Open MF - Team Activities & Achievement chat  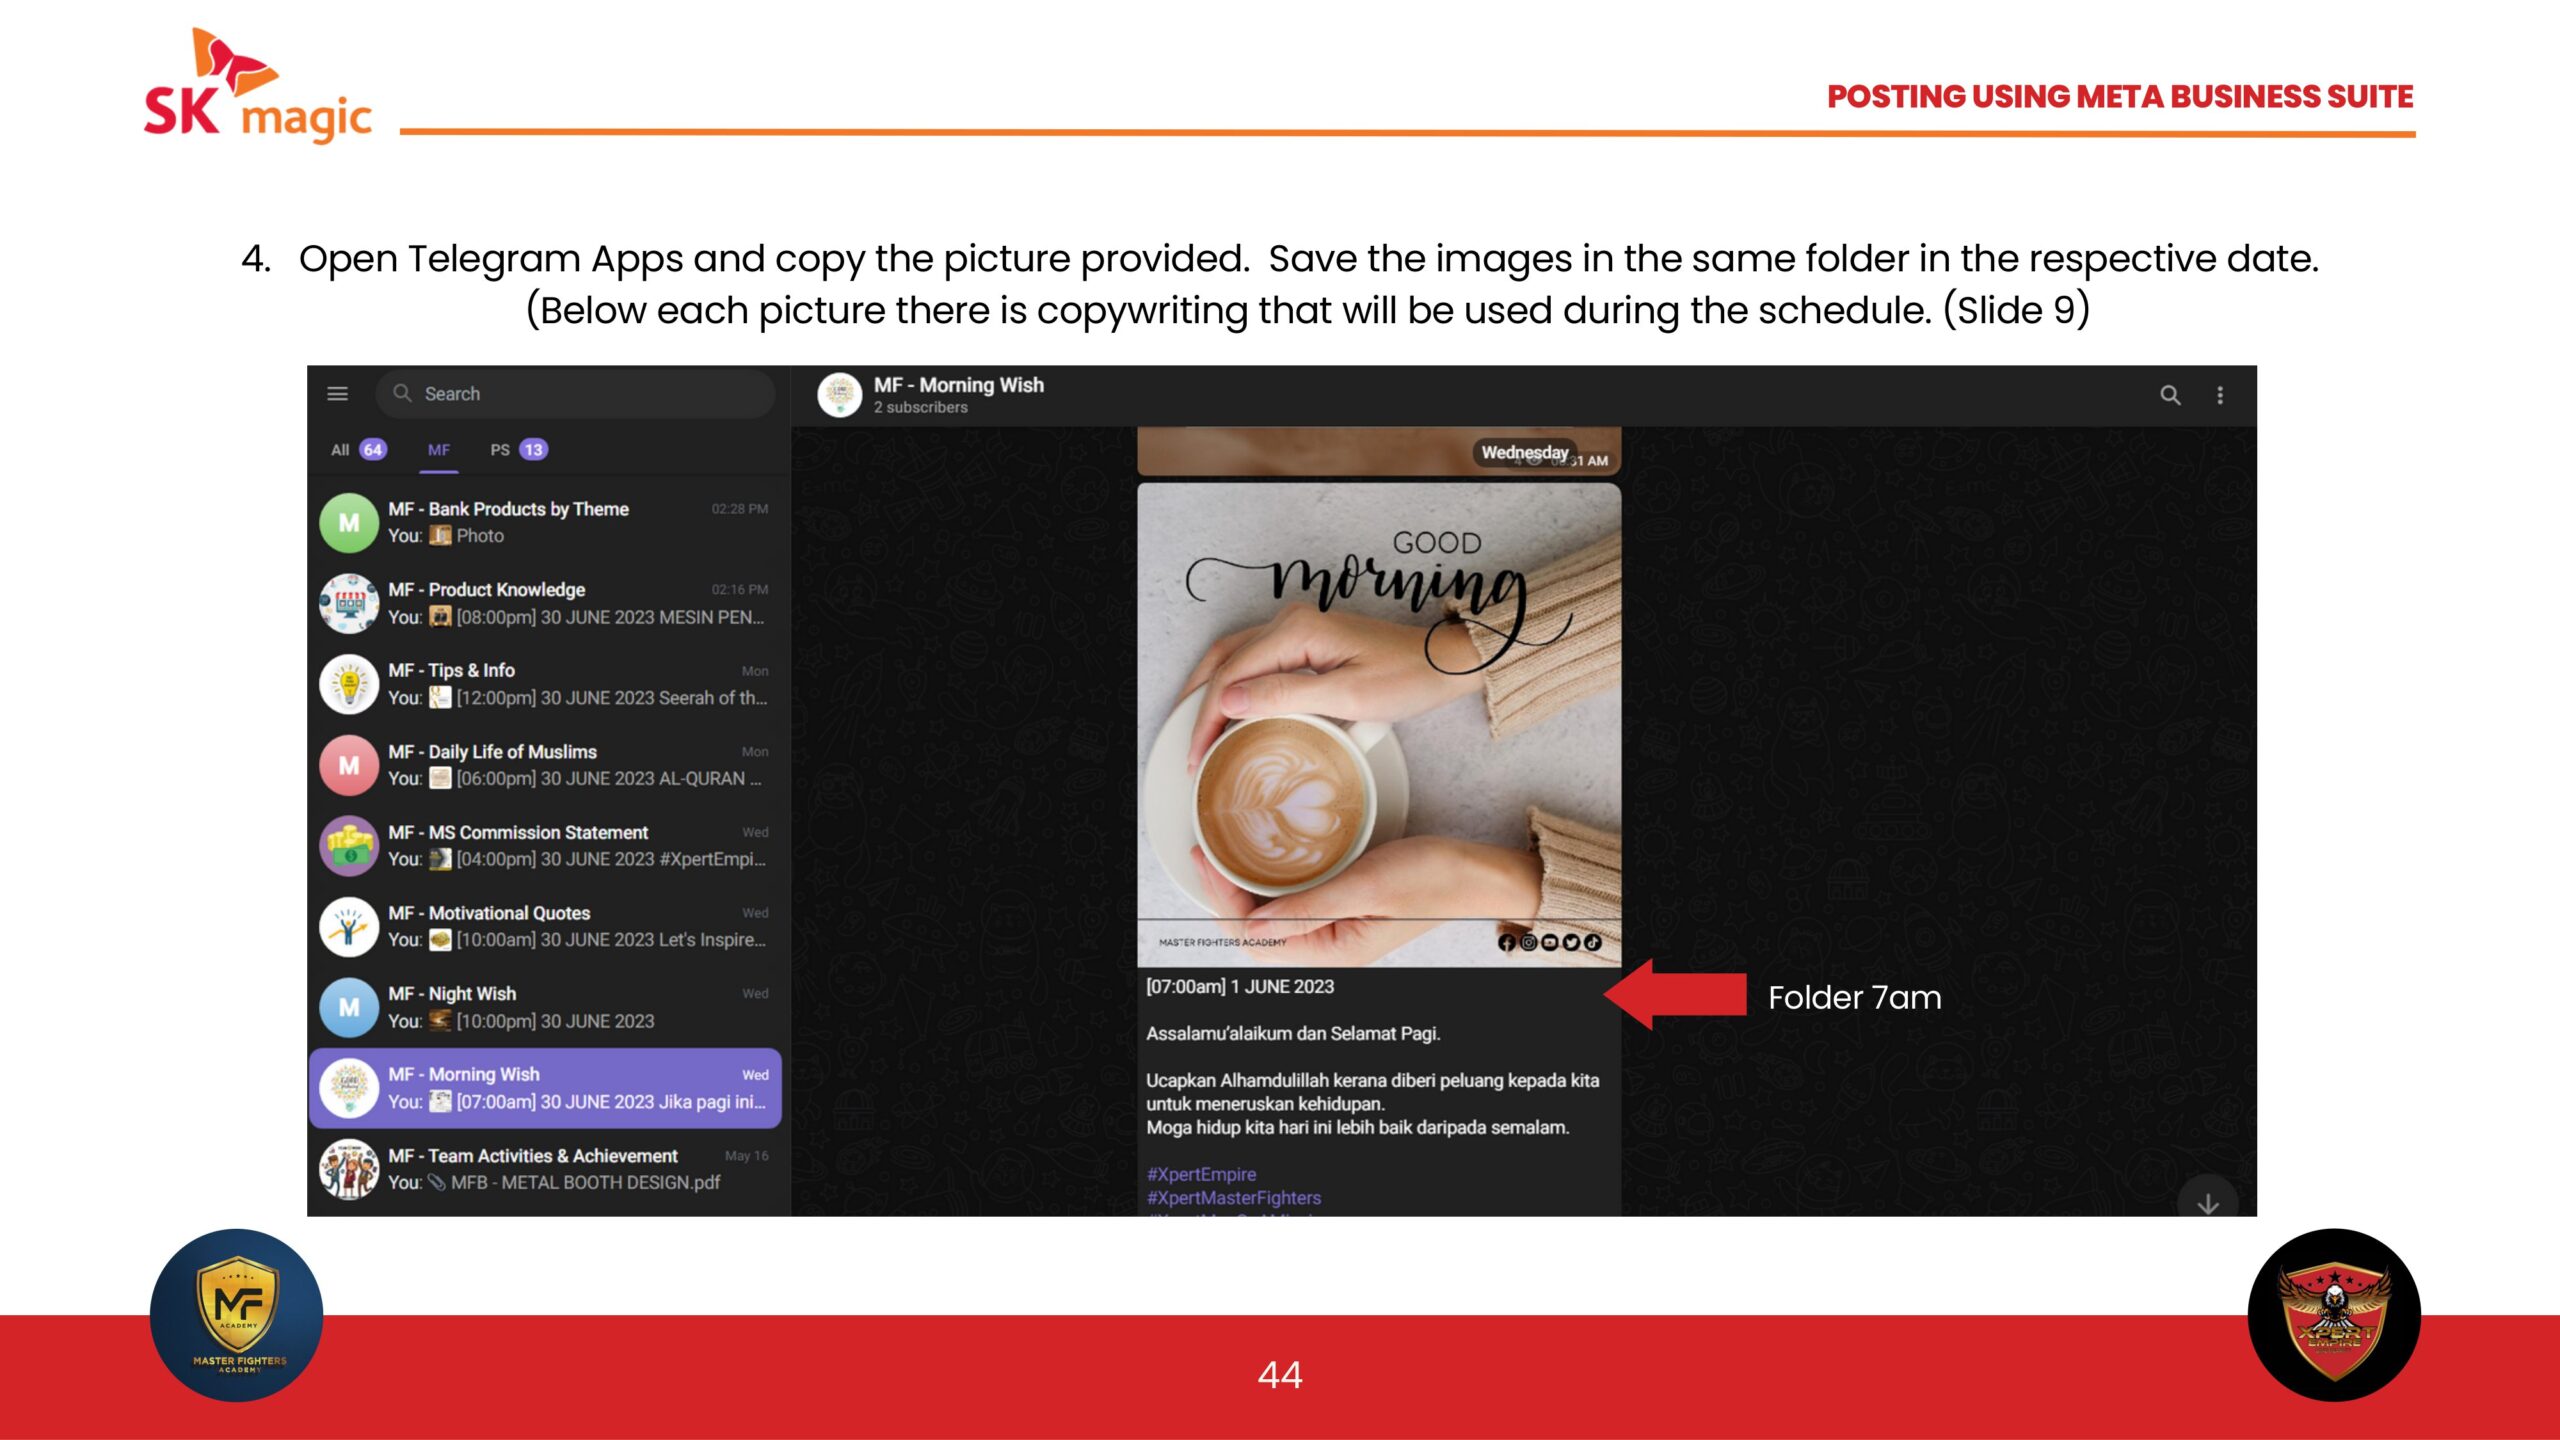click(546, 1168)
